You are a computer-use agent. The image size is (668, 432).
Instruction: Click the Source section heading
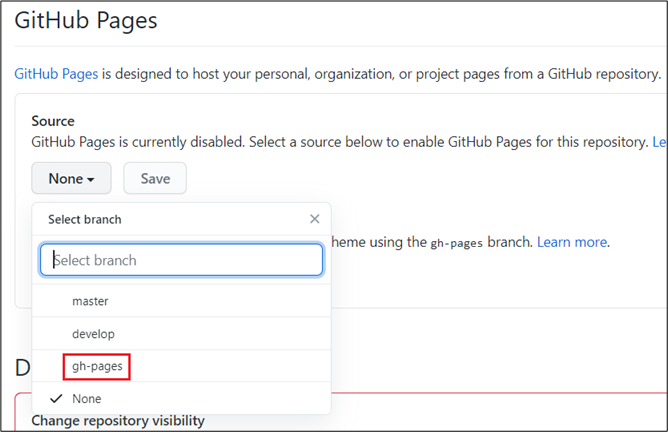click(53, 121)
